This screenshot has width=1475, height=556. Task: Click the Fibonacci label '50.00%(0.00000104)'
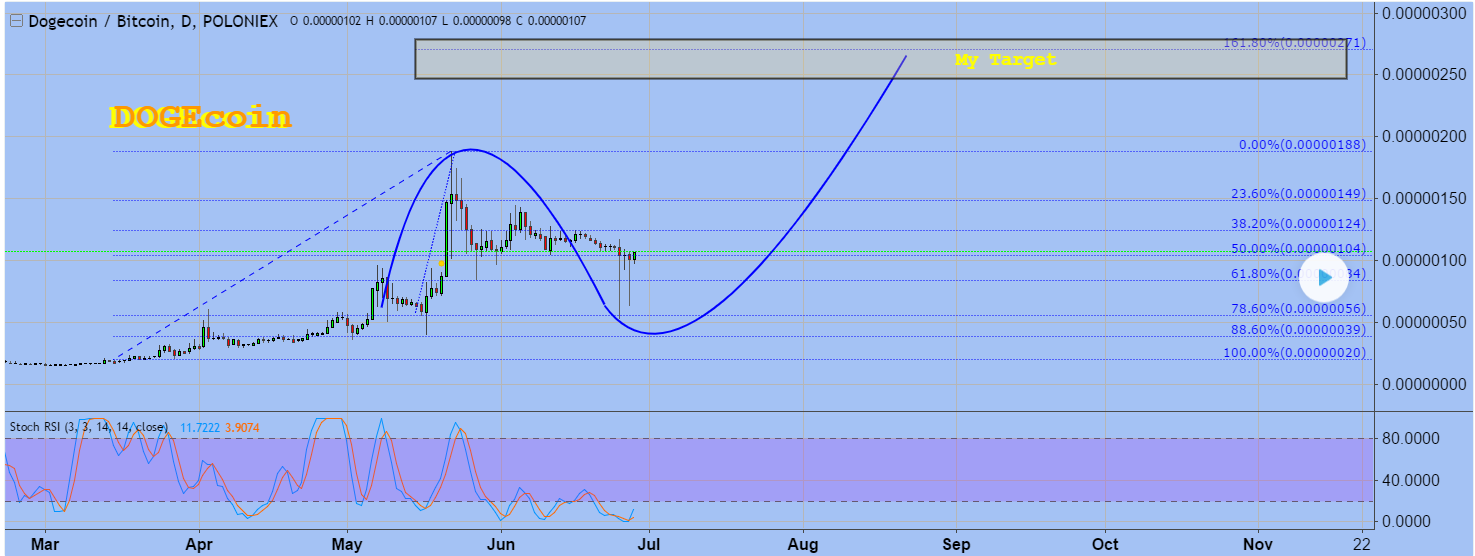[1298, 248]
